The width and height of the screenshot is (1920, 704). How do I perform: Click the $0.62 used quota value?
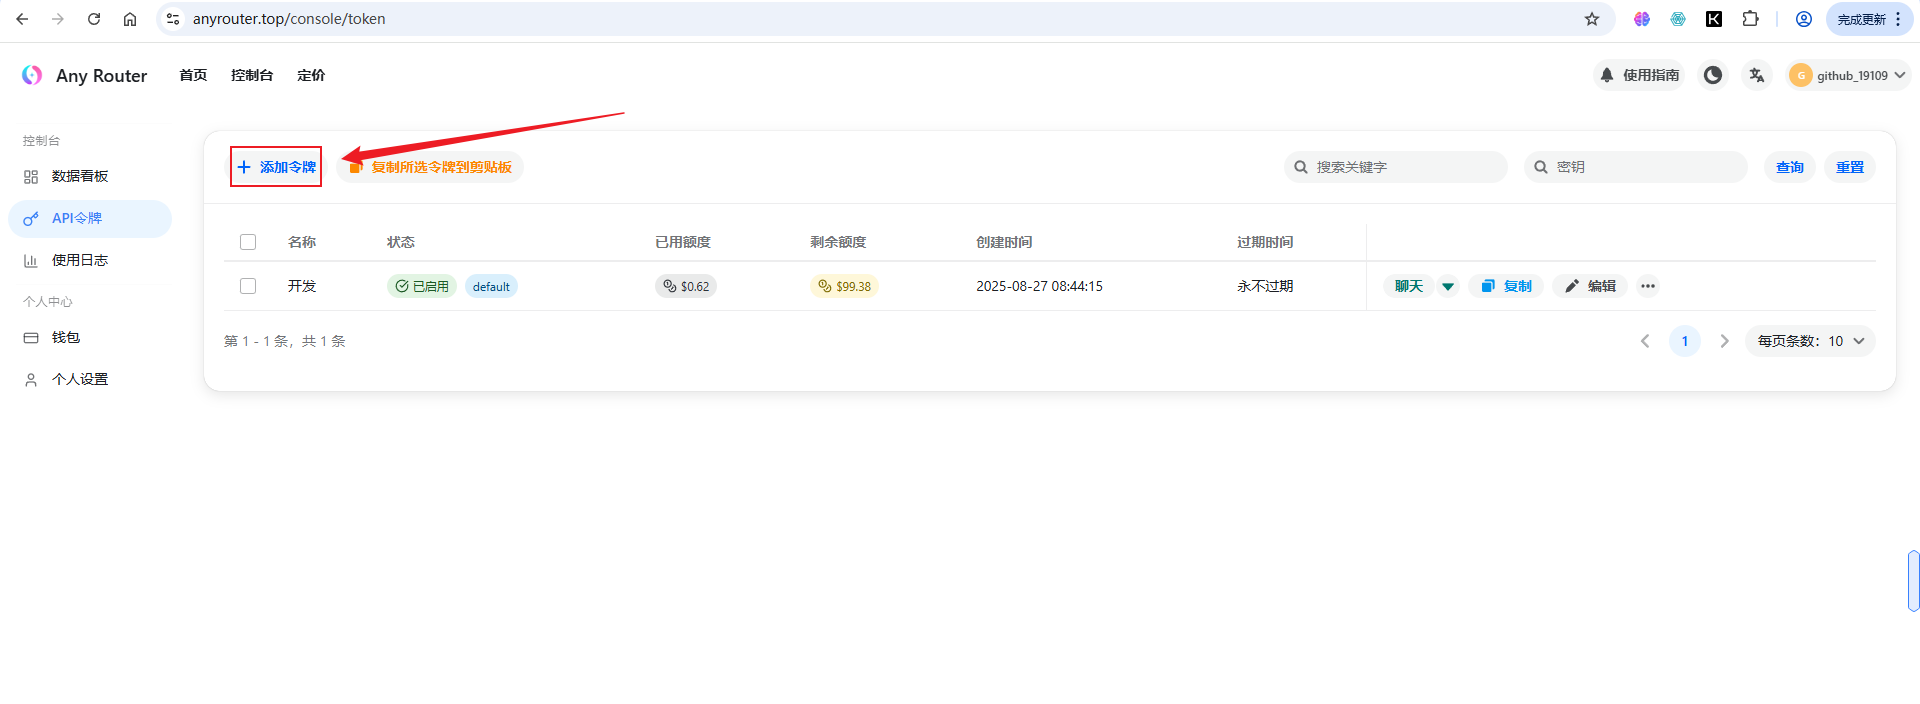point(686,286)
